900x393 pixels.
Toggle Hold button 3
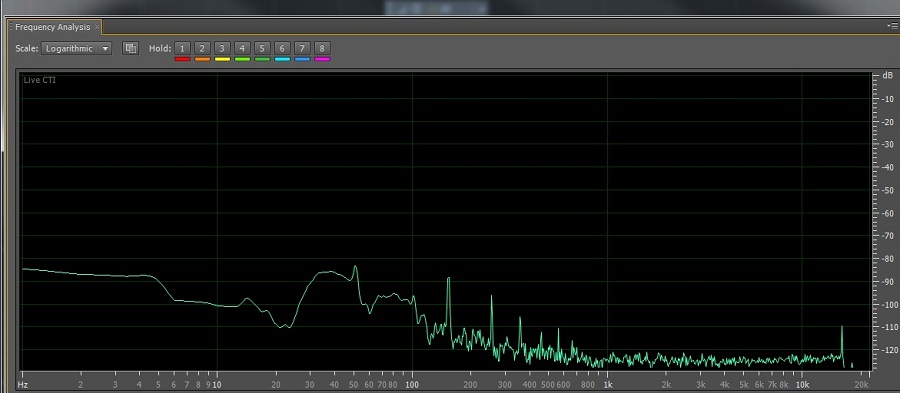[223, 48]
